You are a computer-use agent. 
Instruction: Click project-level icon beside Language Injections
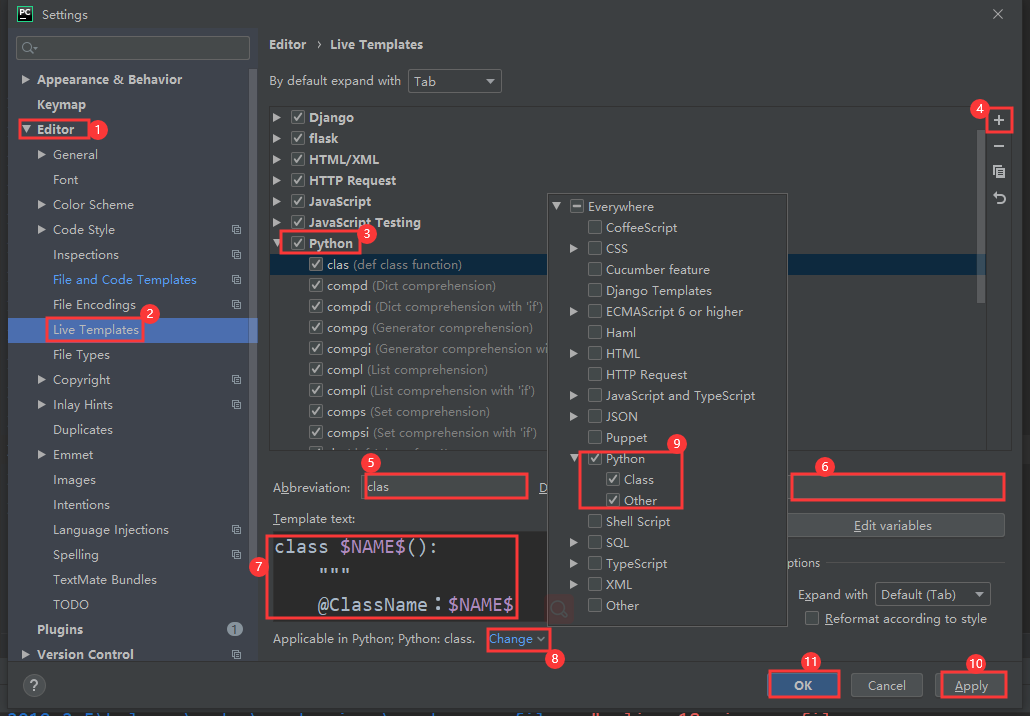pyautogui.click(x=236, y=529)
